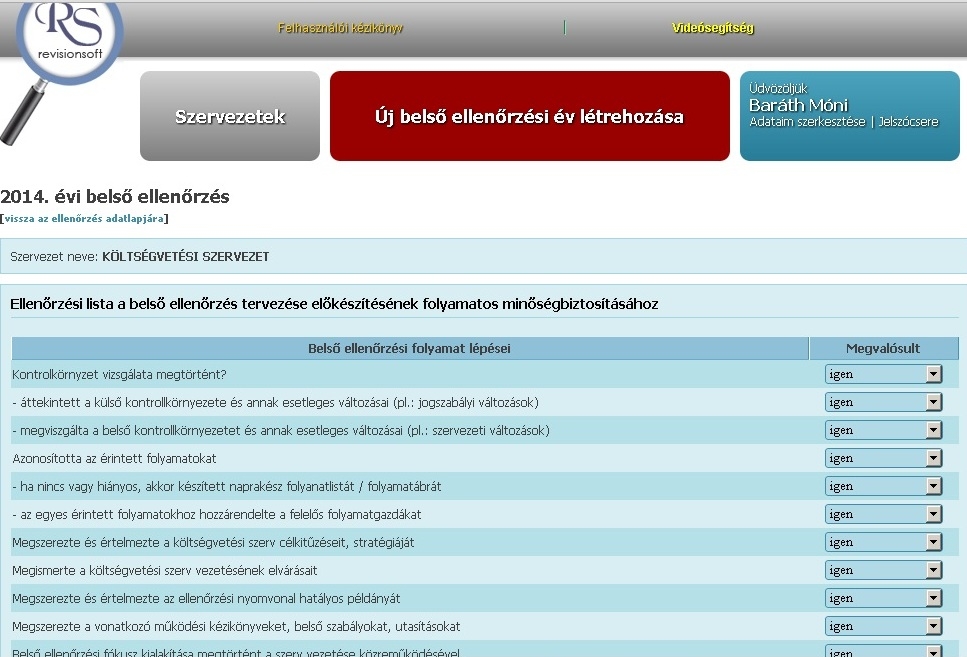Open dropdown for áttekintett a külső kontrollkörnyezete row
The width and height of the screenshot is (967, 657).
pyautogui.click(x=883, y=402)
